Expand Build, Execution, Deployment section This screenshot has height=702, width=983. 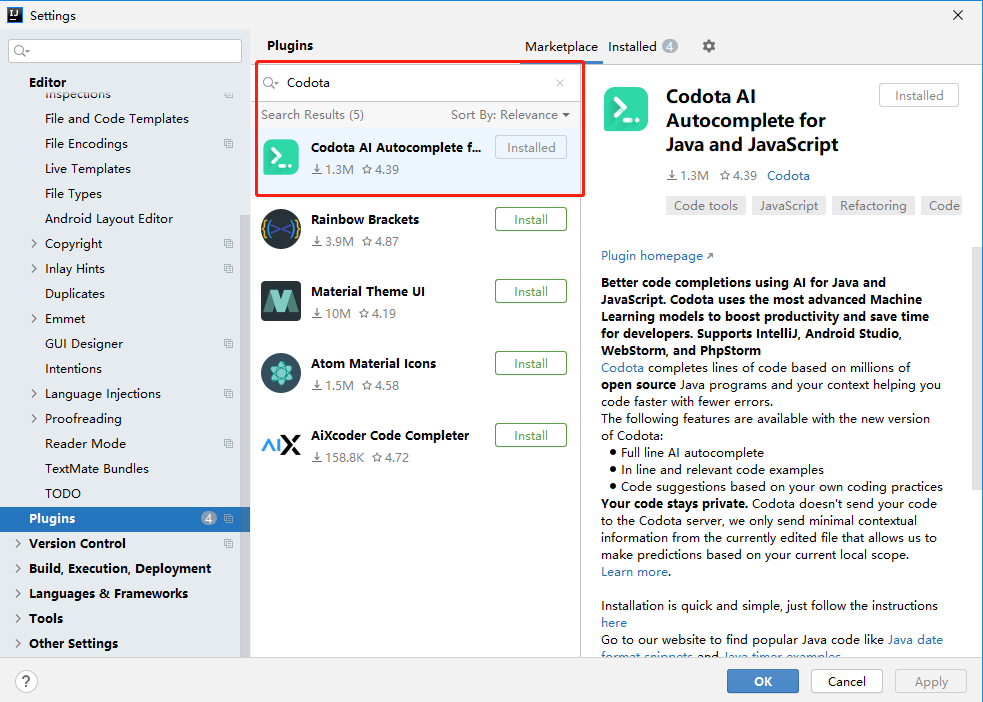coord(18,568)
